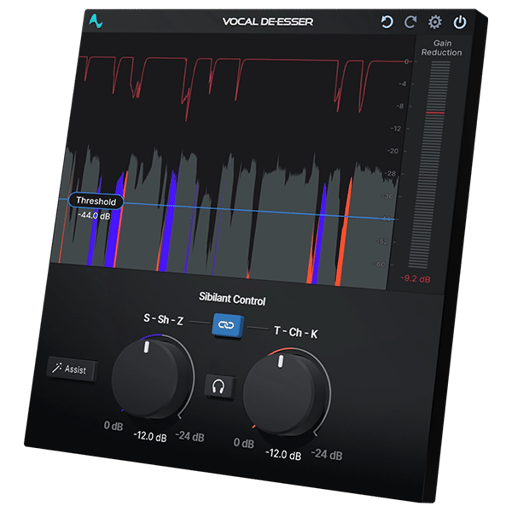Toggle the Sibilant Control link button

228,325
